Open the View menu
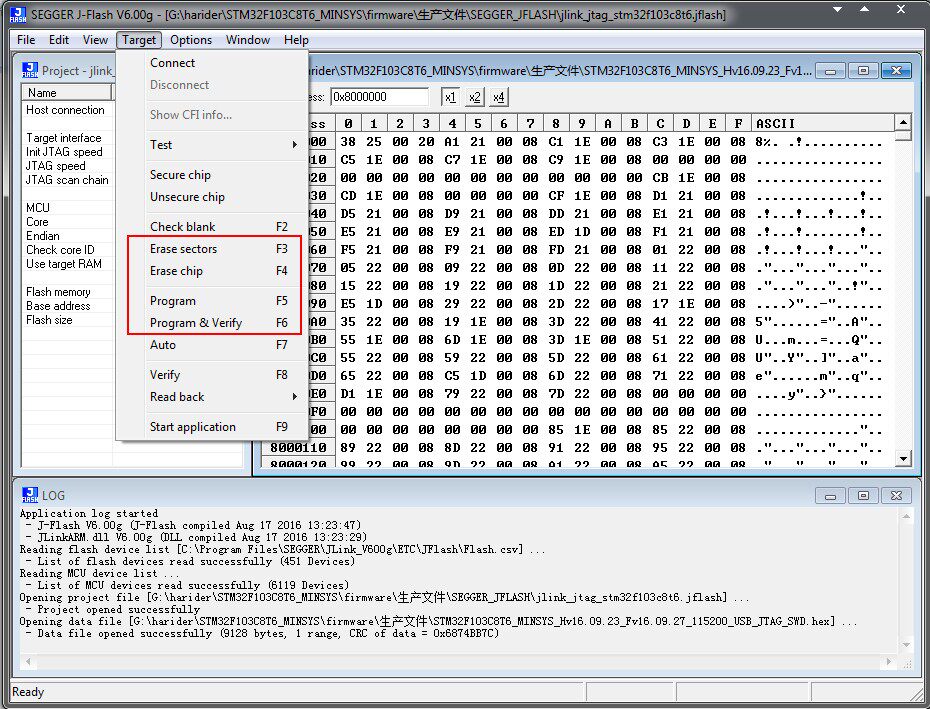The image size is (930, 709). pyautogui.click(x=95, y=40)
